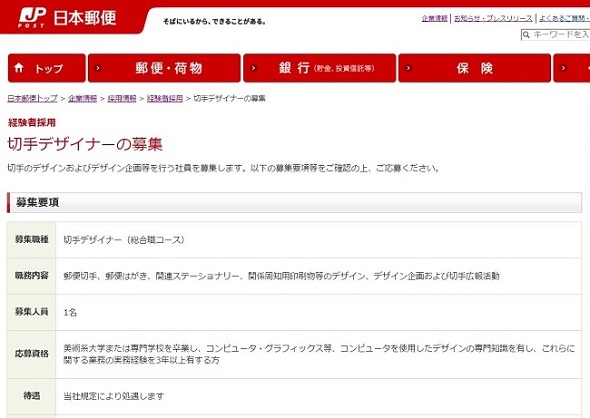The width and height of the screenshot is (590, 418).
Task: Open the 保険 navigation tab
Action: pos(474,68)
